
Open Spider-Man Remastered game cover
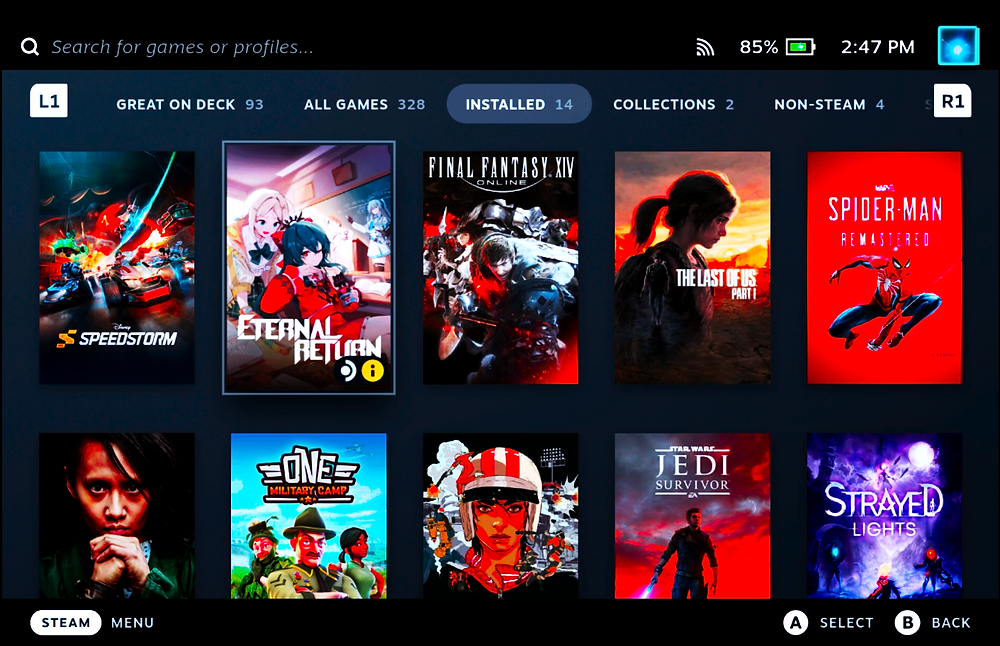885,268
